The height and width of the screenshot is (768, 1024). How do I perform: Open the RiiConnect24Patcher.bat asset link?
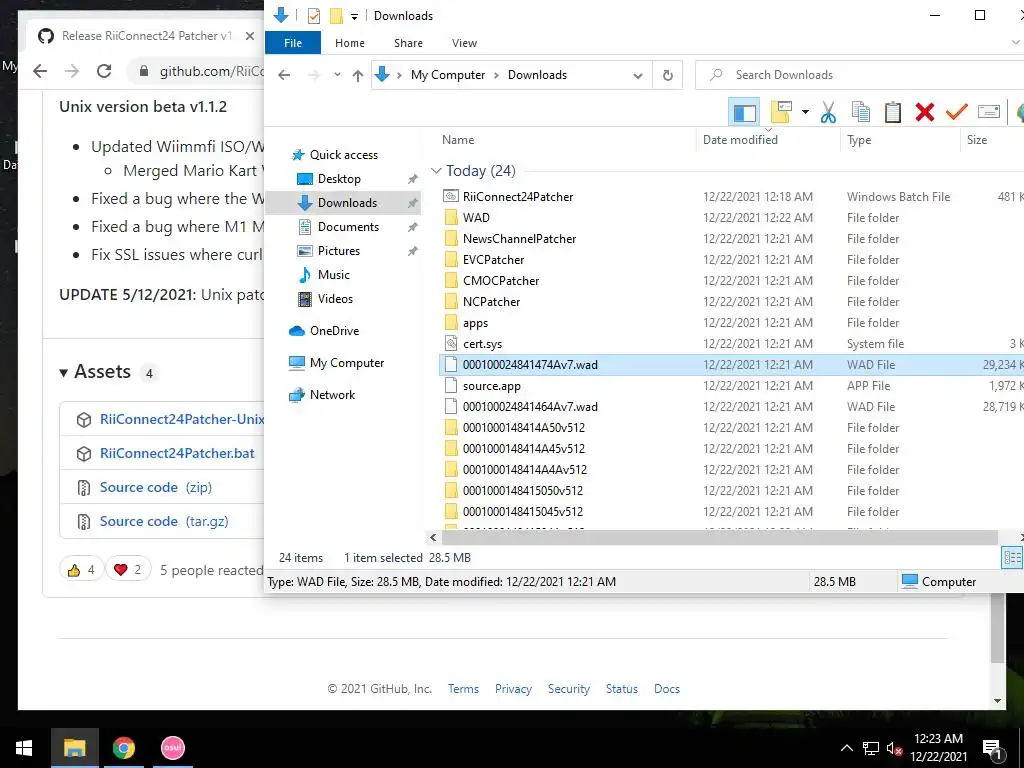click(177, 453)
